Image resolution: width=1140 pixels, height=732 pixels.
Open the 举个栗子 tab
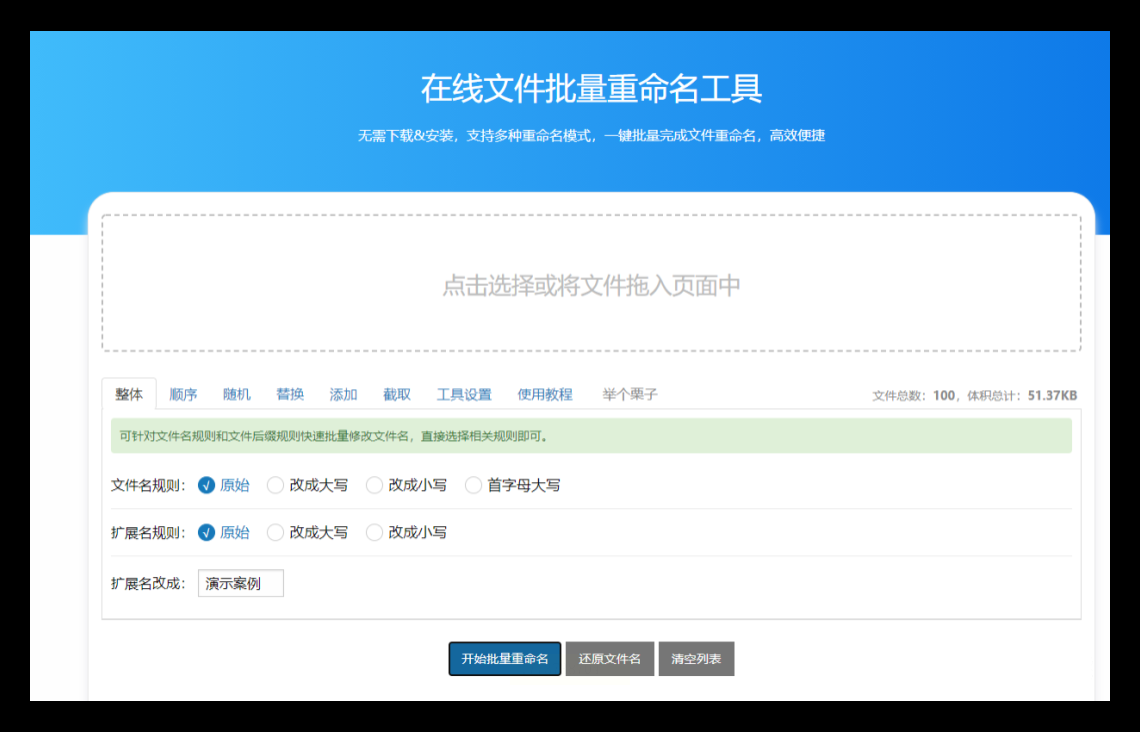tap(630, 394)
